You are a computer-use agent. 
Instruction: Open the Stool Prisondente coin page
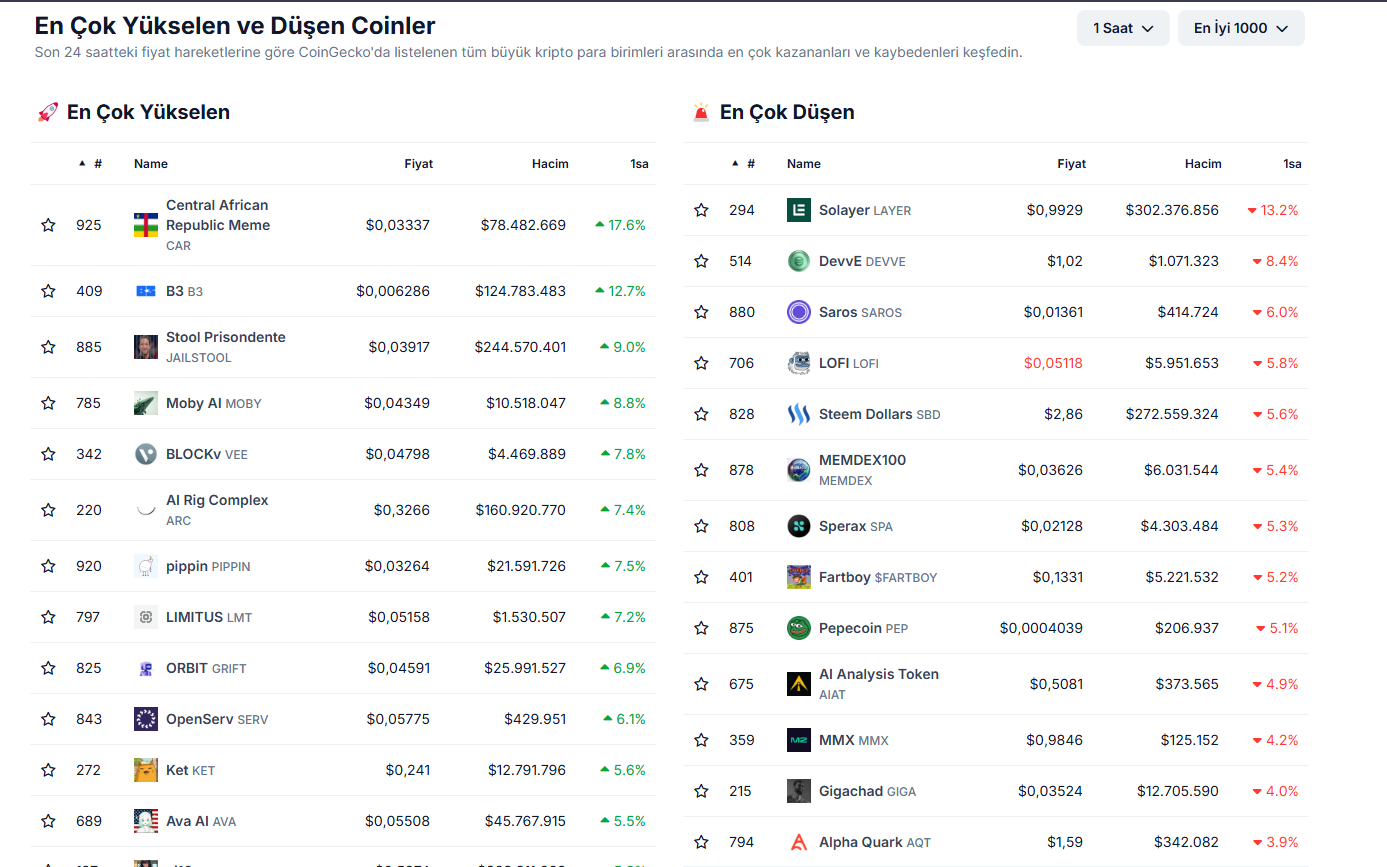[x=225, y=337]
